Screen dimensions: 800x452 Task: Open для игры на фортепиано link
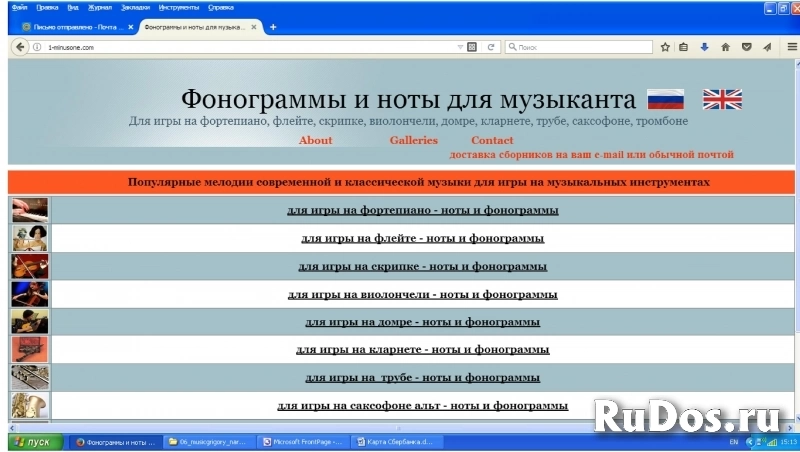click(x=422, y=210)
